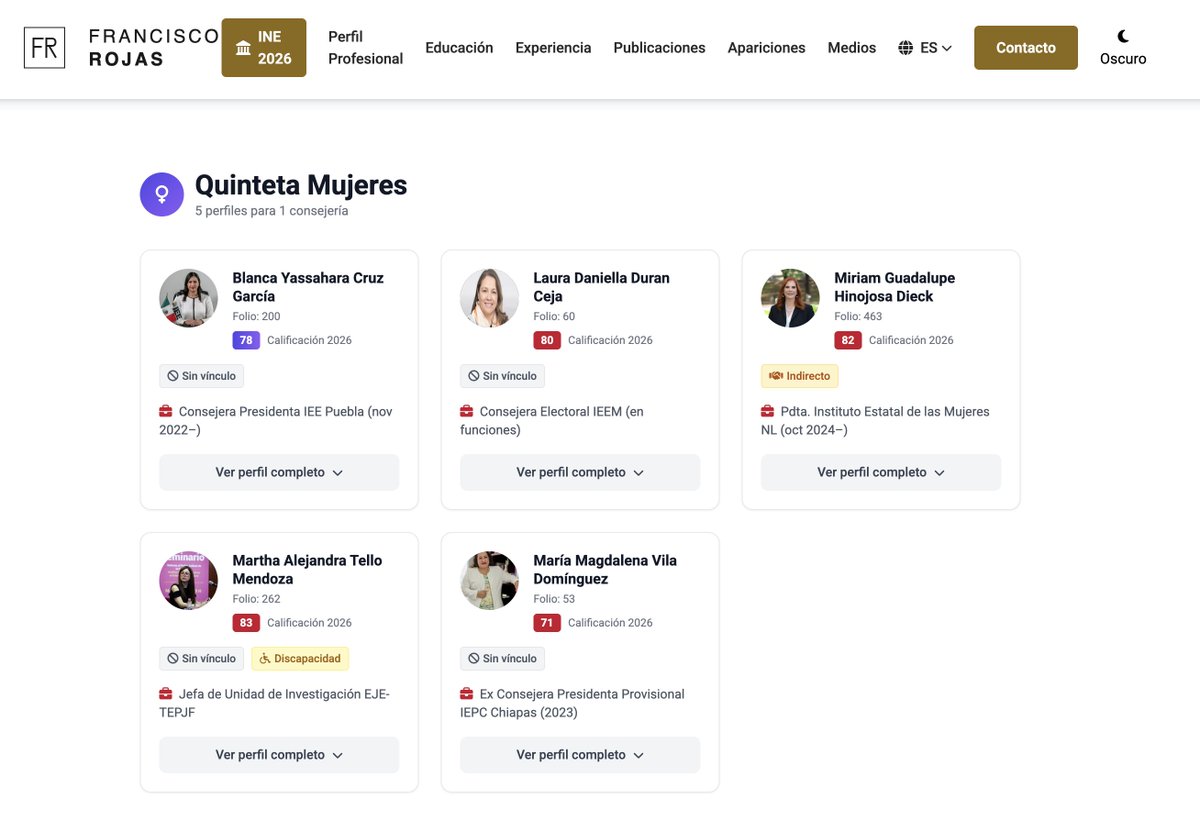Click the wheelchair icon on the Discapacidad badge
Screen dimensions: 1200x821
266,658
